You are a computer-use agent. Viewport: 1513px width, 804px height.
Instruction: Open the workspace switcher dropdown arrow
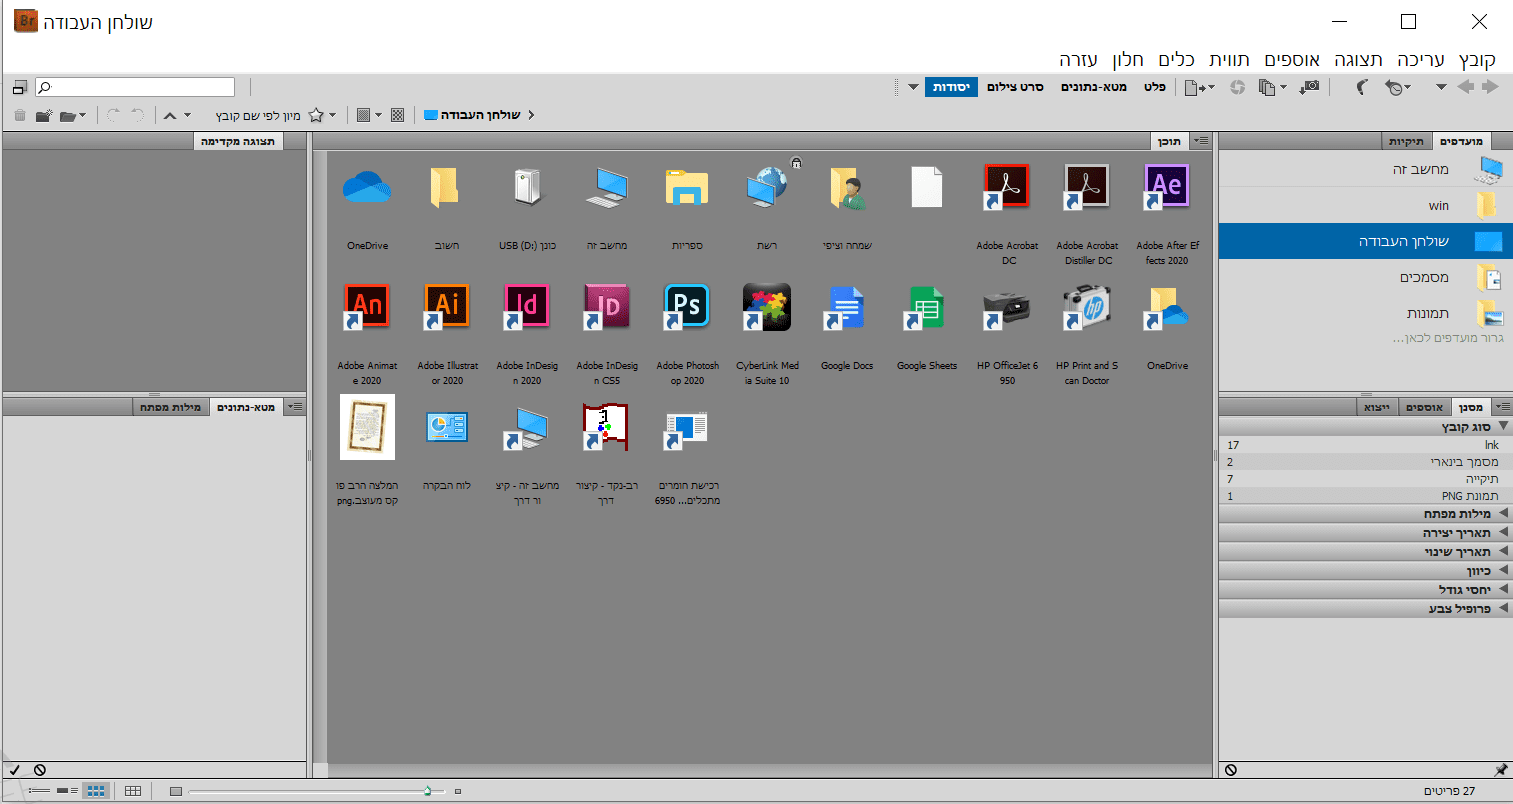coord(913,87)
